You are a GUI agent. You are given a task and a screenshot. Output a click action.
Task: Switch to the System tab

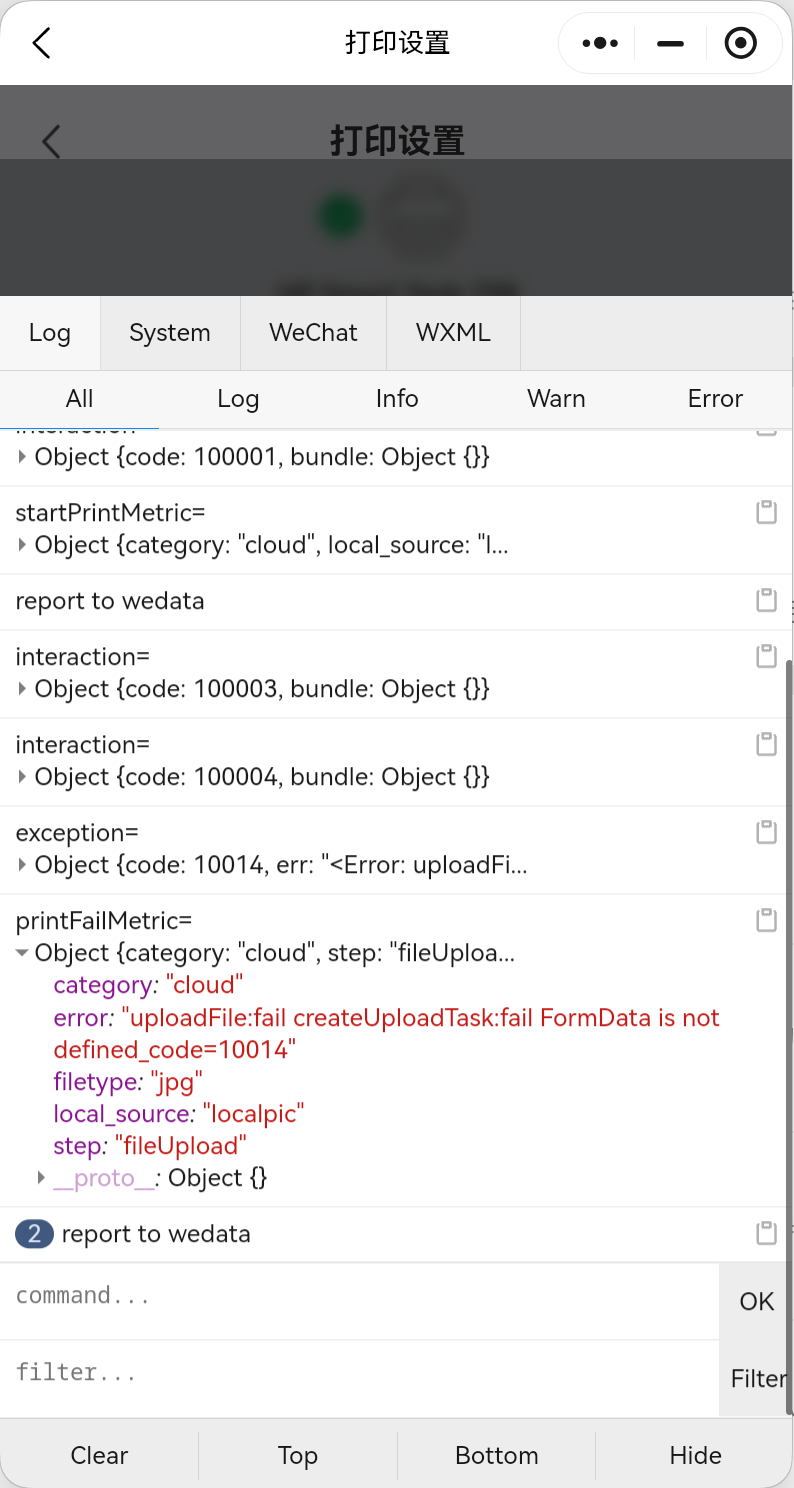(170, 333)
